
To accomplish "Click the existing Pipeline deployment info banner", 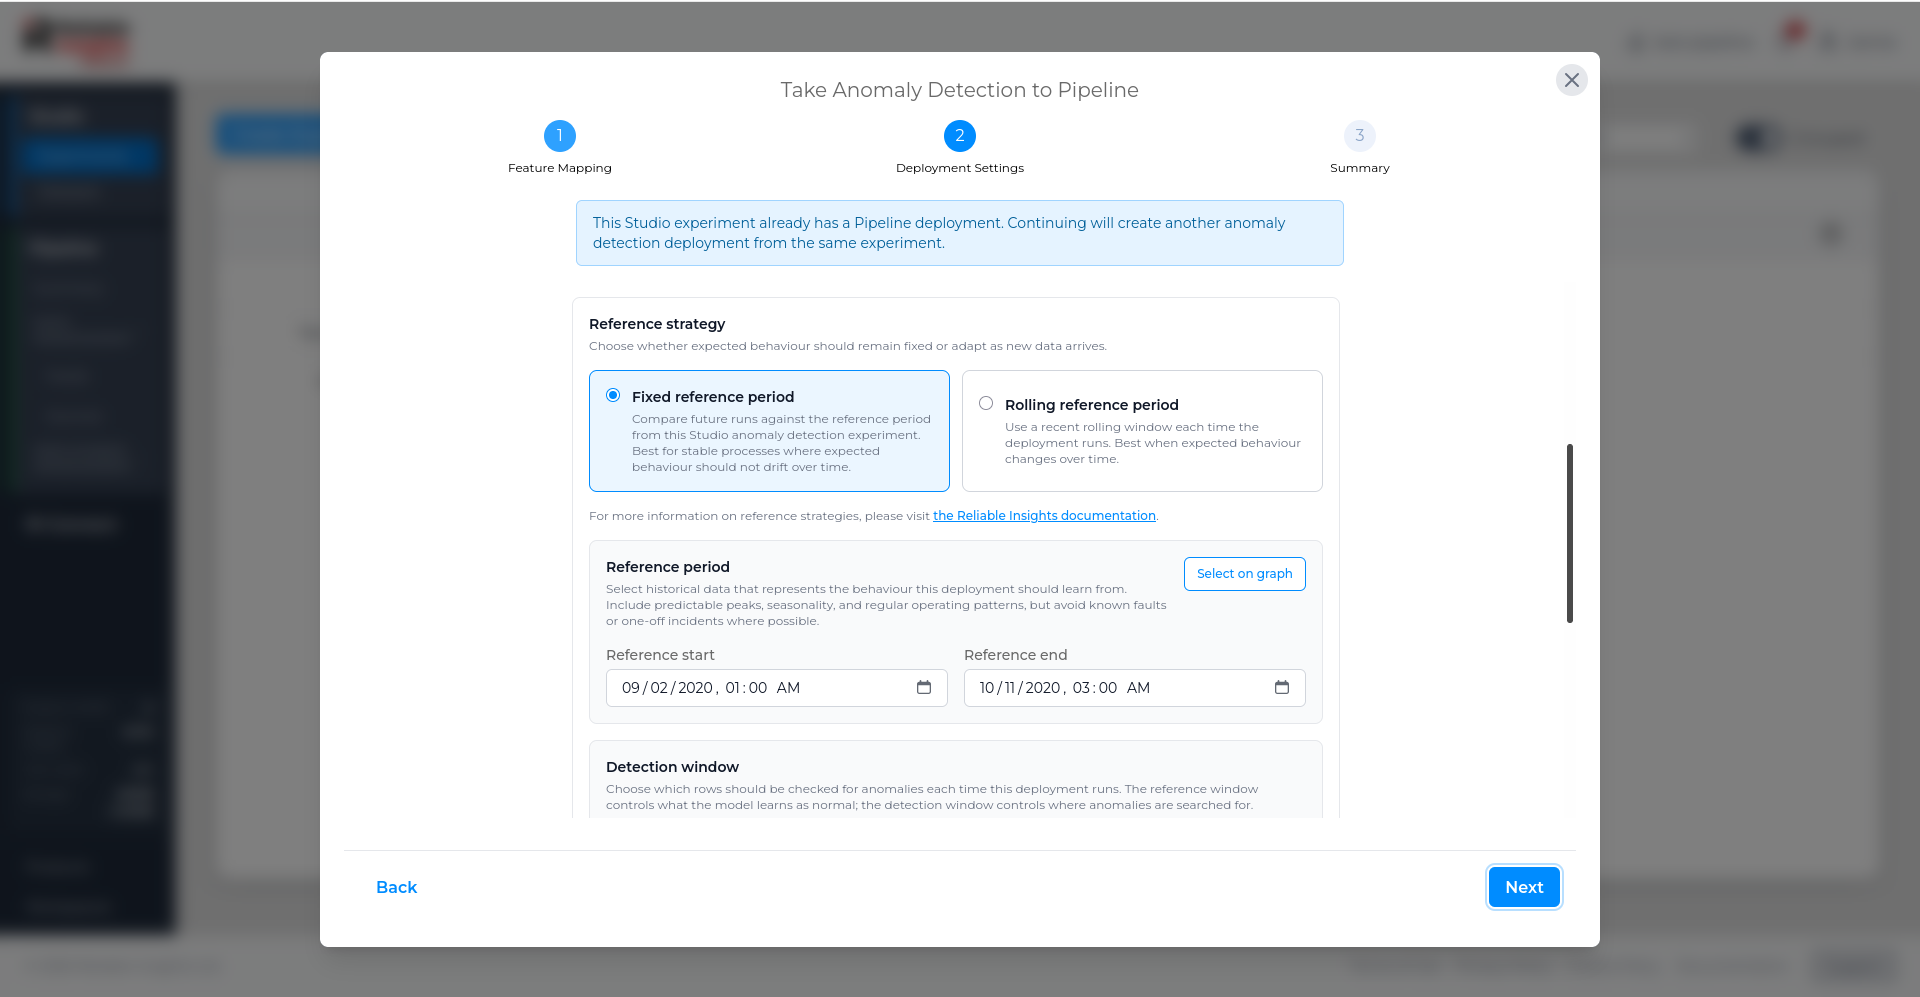I will coord(959,233).
